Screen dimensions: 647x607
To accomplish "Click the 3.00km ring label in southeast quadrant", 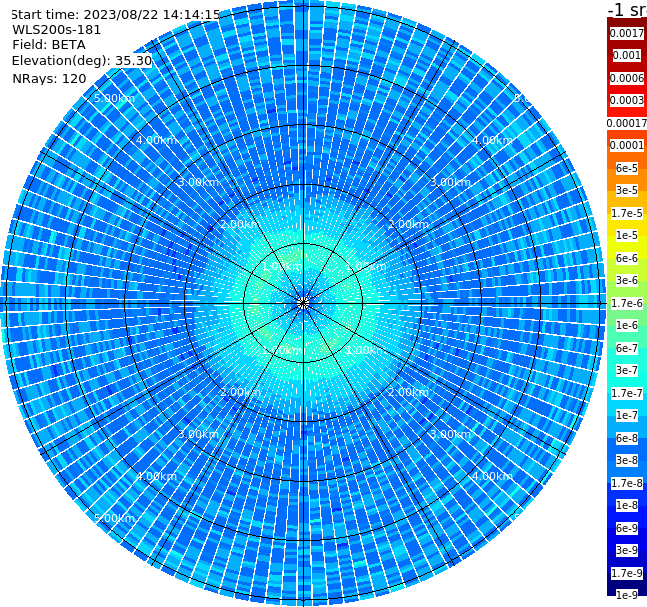I will 450,434.
